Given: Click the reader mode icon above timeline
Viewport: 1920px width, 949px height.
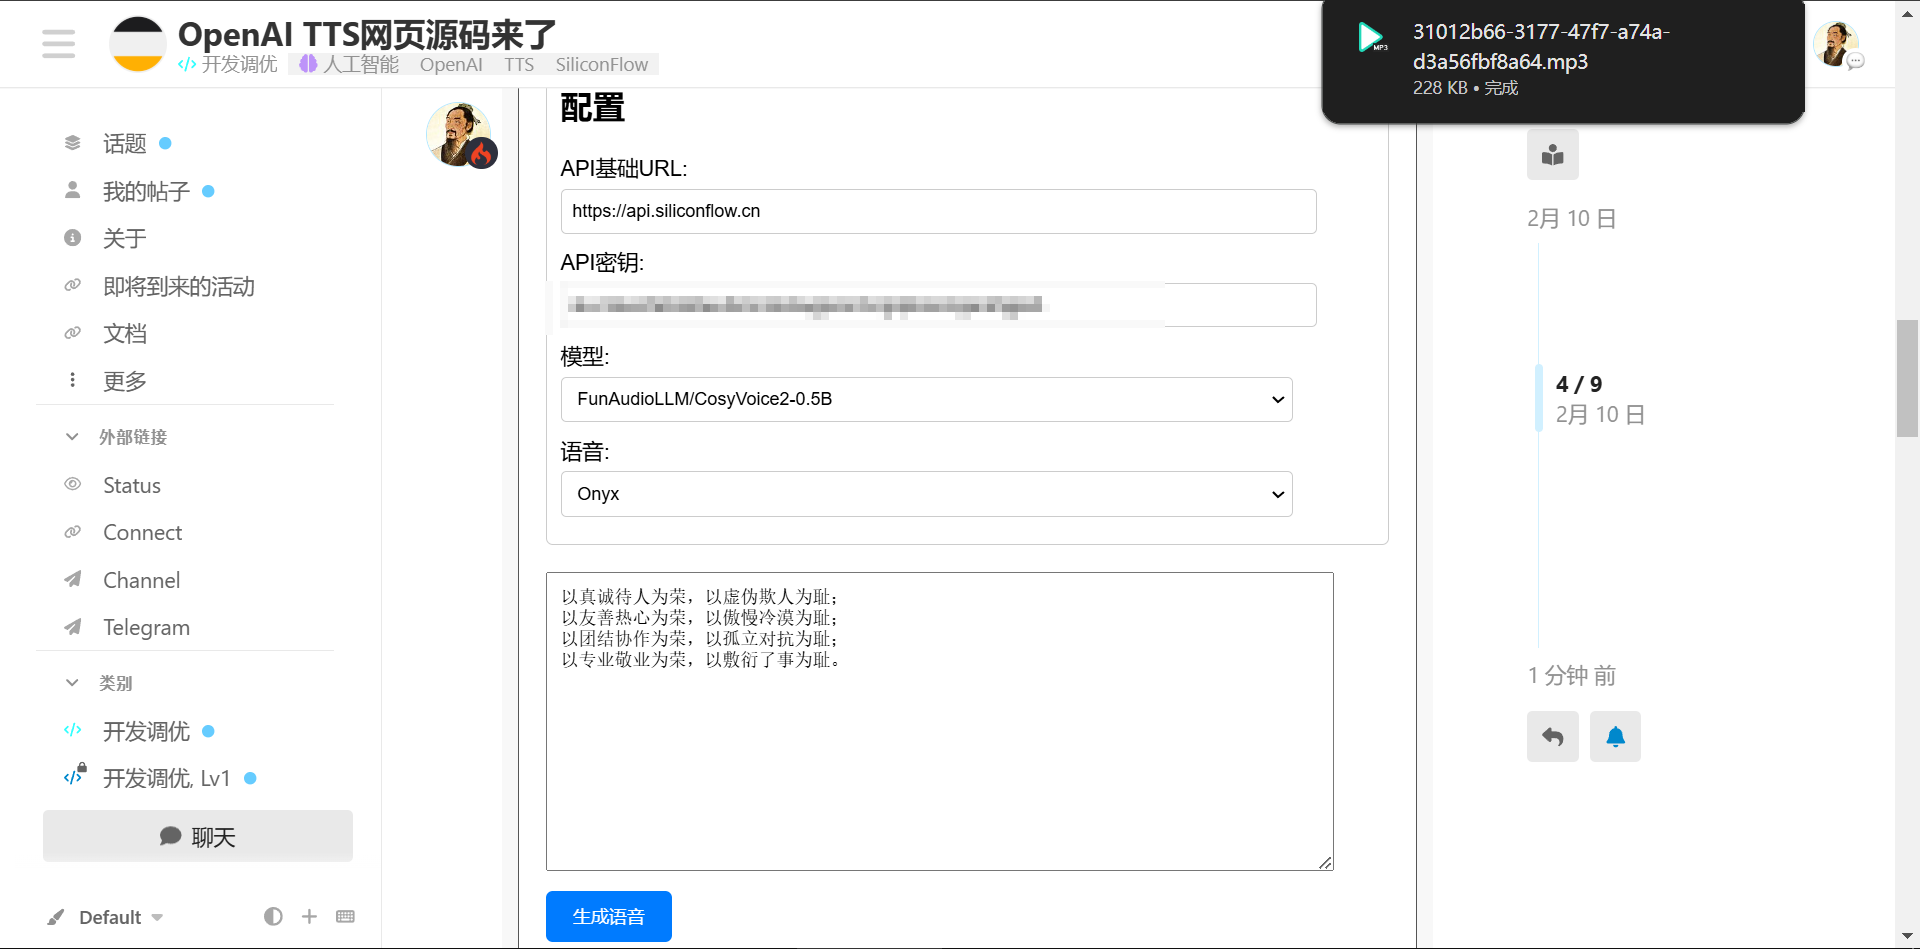Looking at the screenshot, I should [1552, 155].
